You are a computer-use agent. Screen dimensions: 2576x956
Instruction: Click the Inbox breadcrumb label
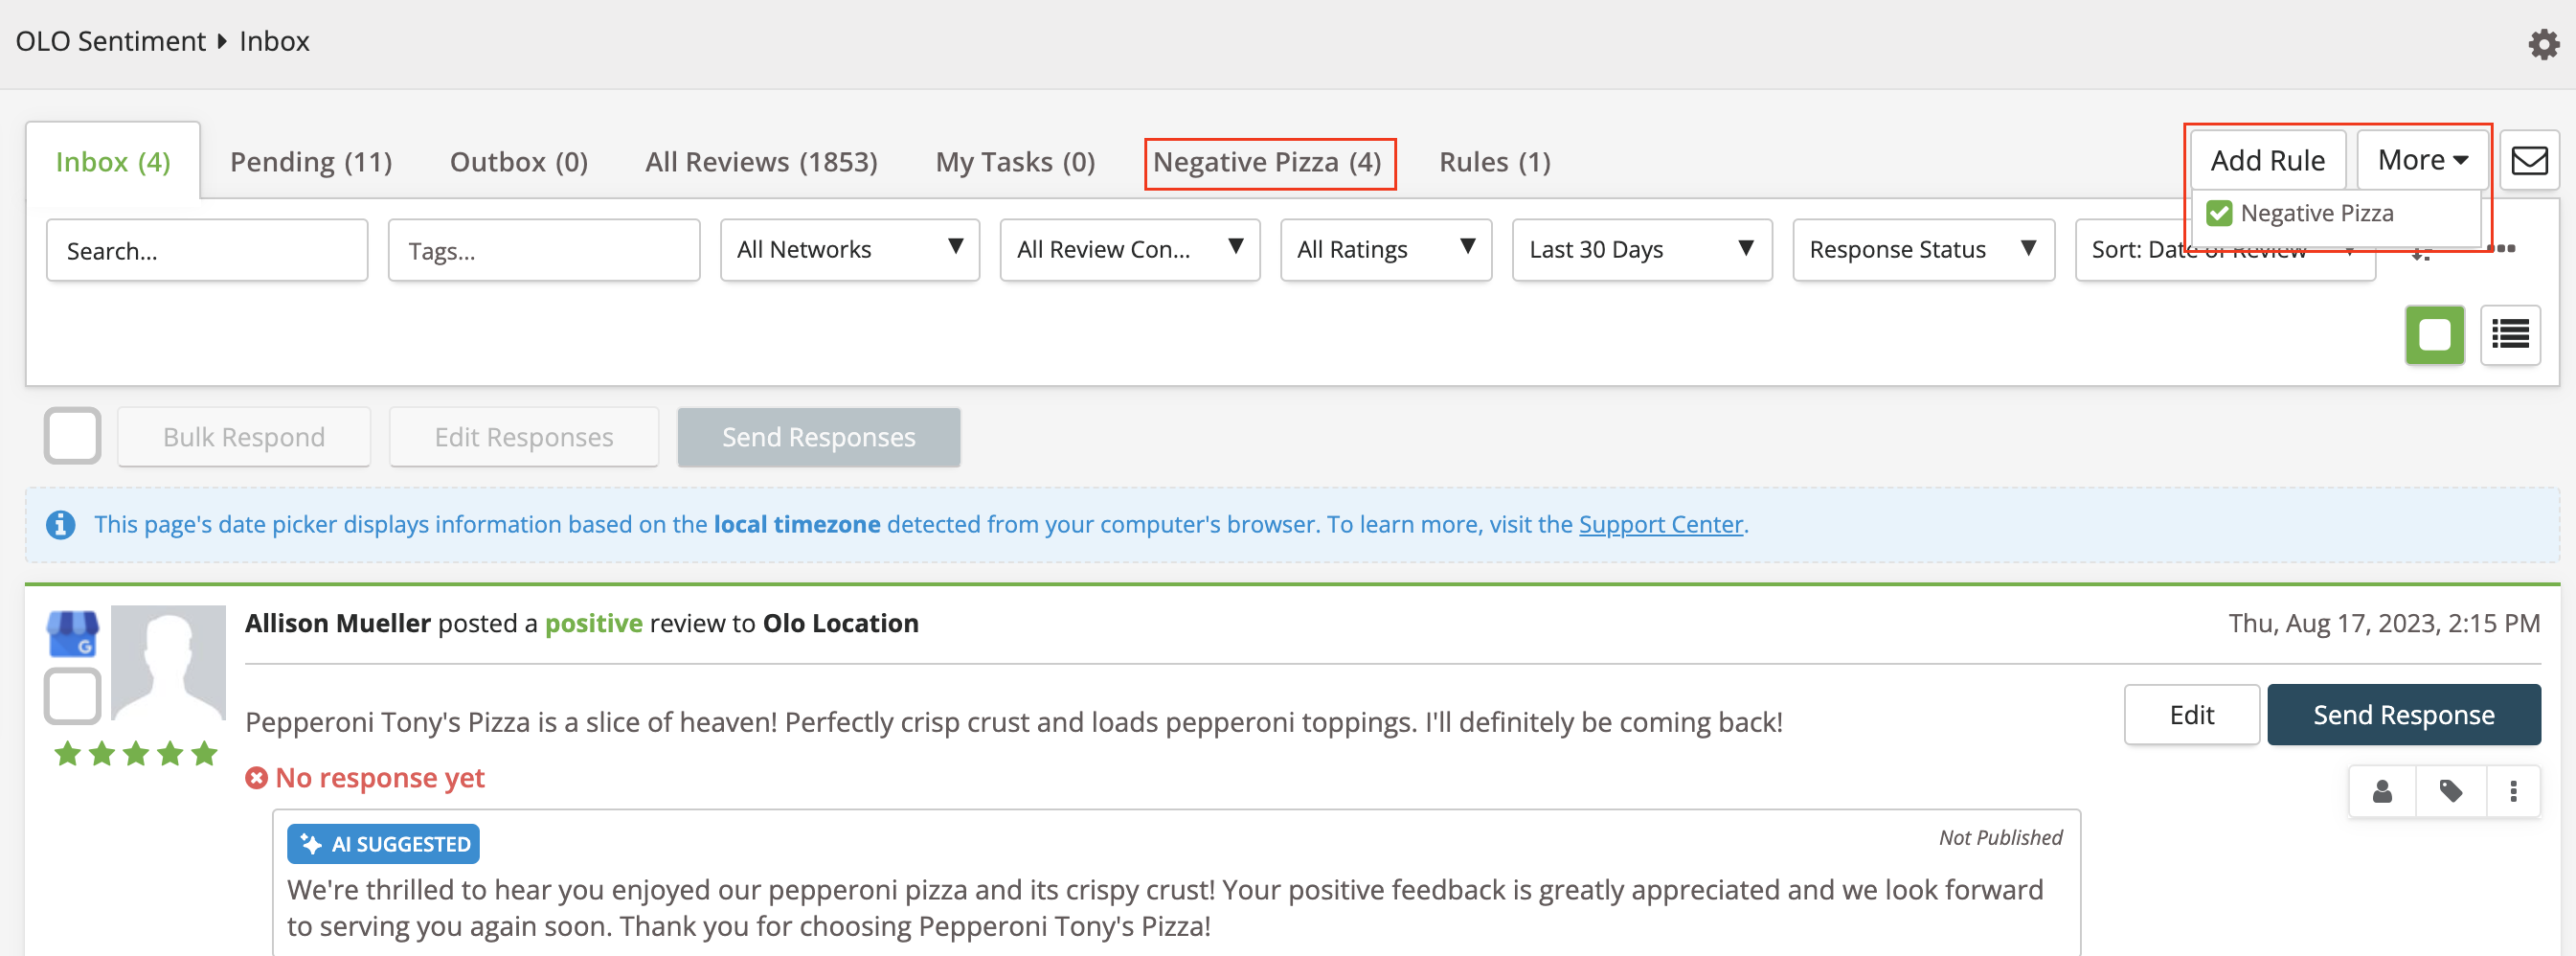(274, 41)
